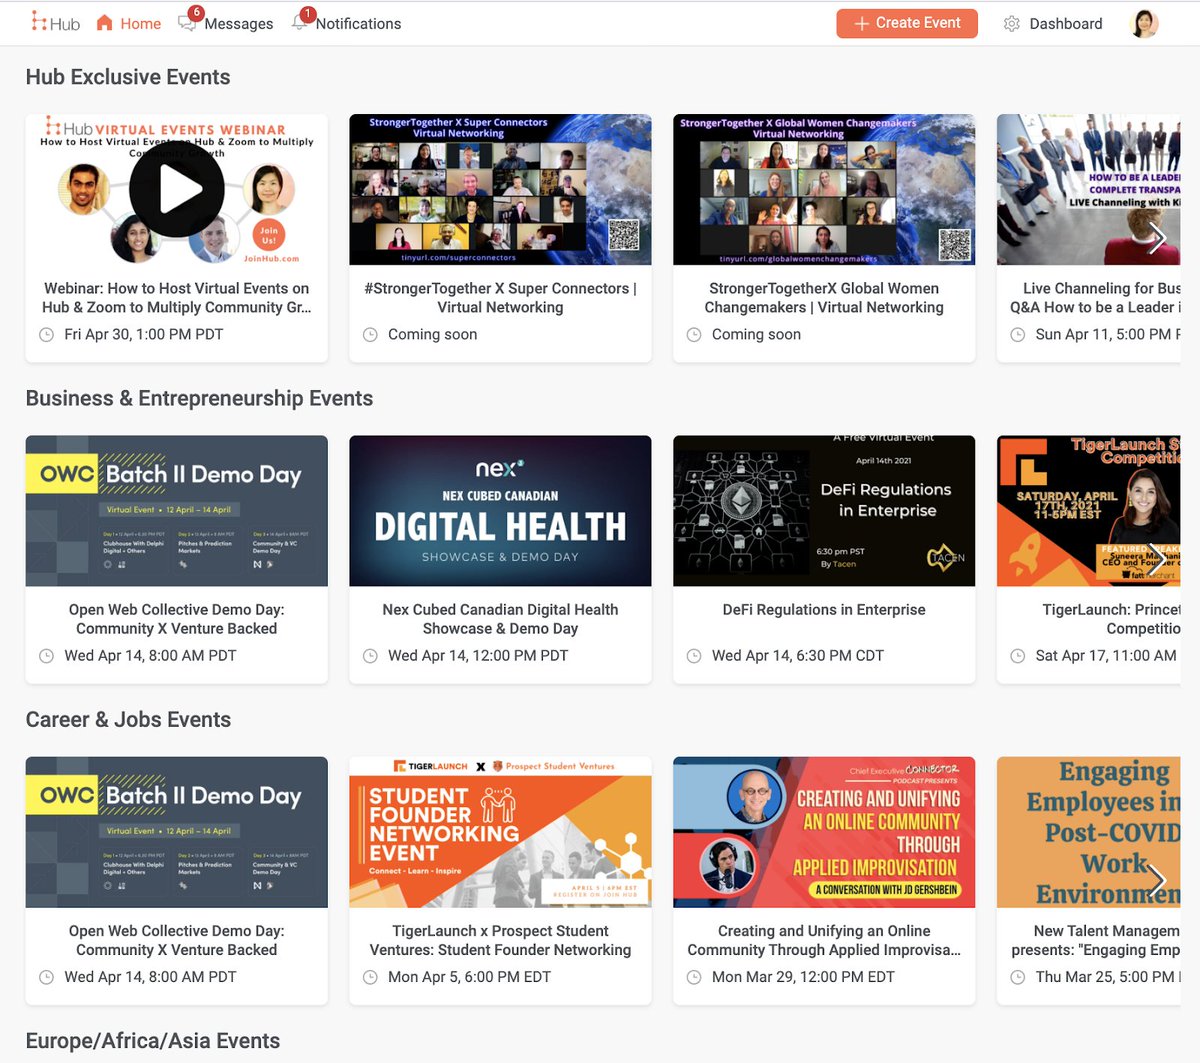Play the Hub Virtual Events webinar video
Image resolution: width=1200 pixels, height=1063 pixels.
(177, 189)
